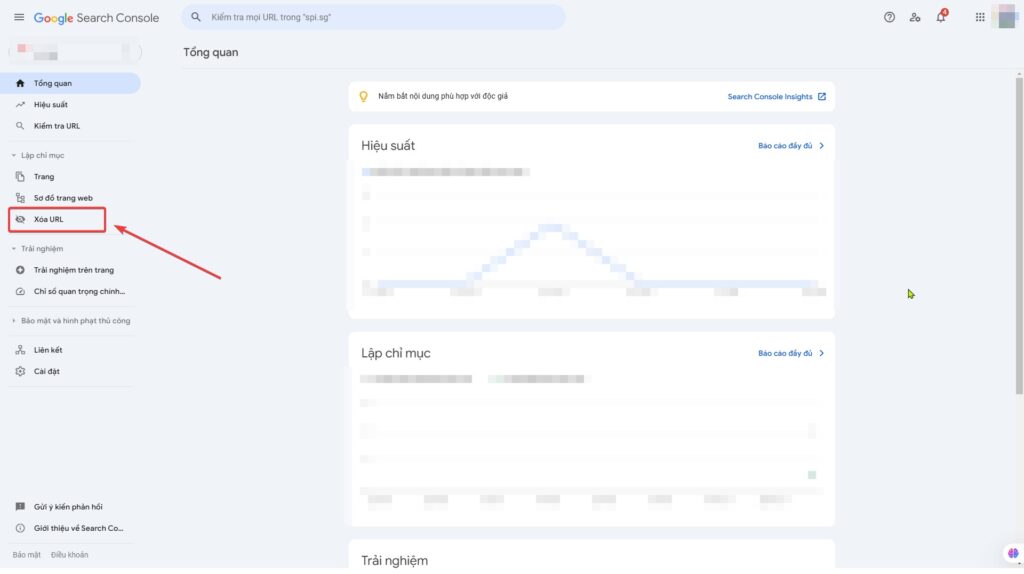Open the help question-mark icon
The image size is (1024, 574).
(x=889, y=18)
